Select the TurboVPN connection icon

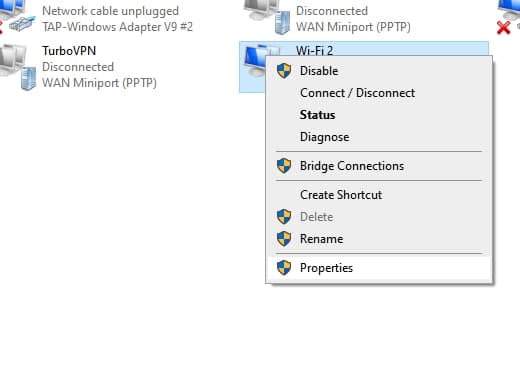(18, 67)
